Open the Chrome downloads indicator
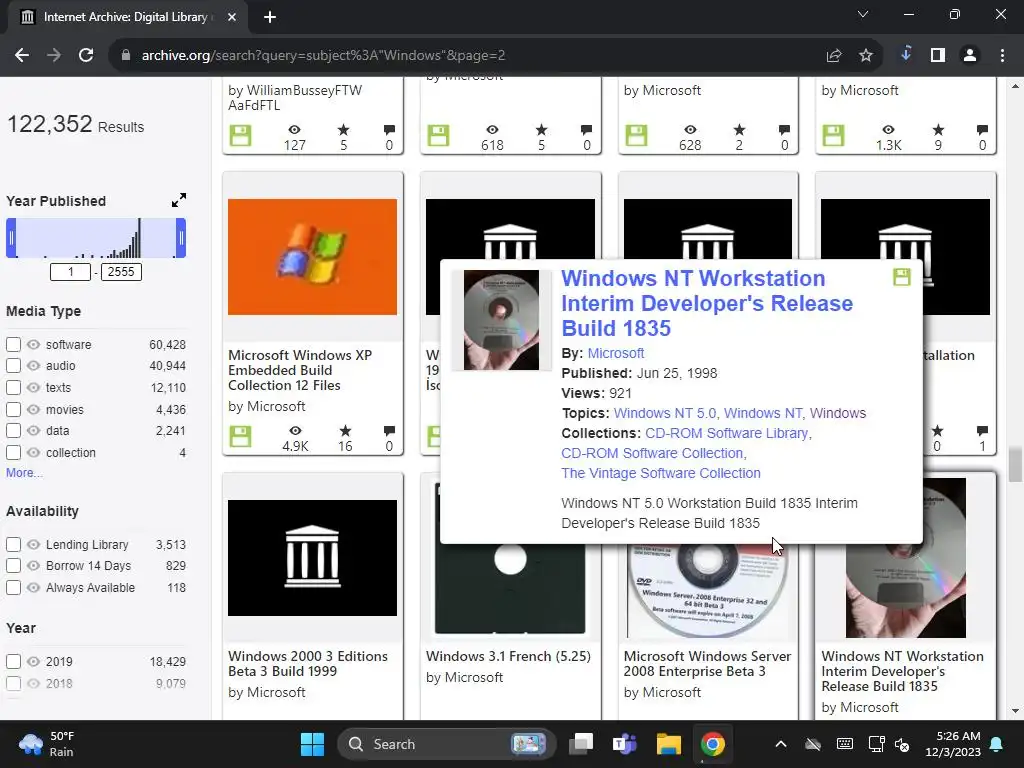 click(906, 54)
